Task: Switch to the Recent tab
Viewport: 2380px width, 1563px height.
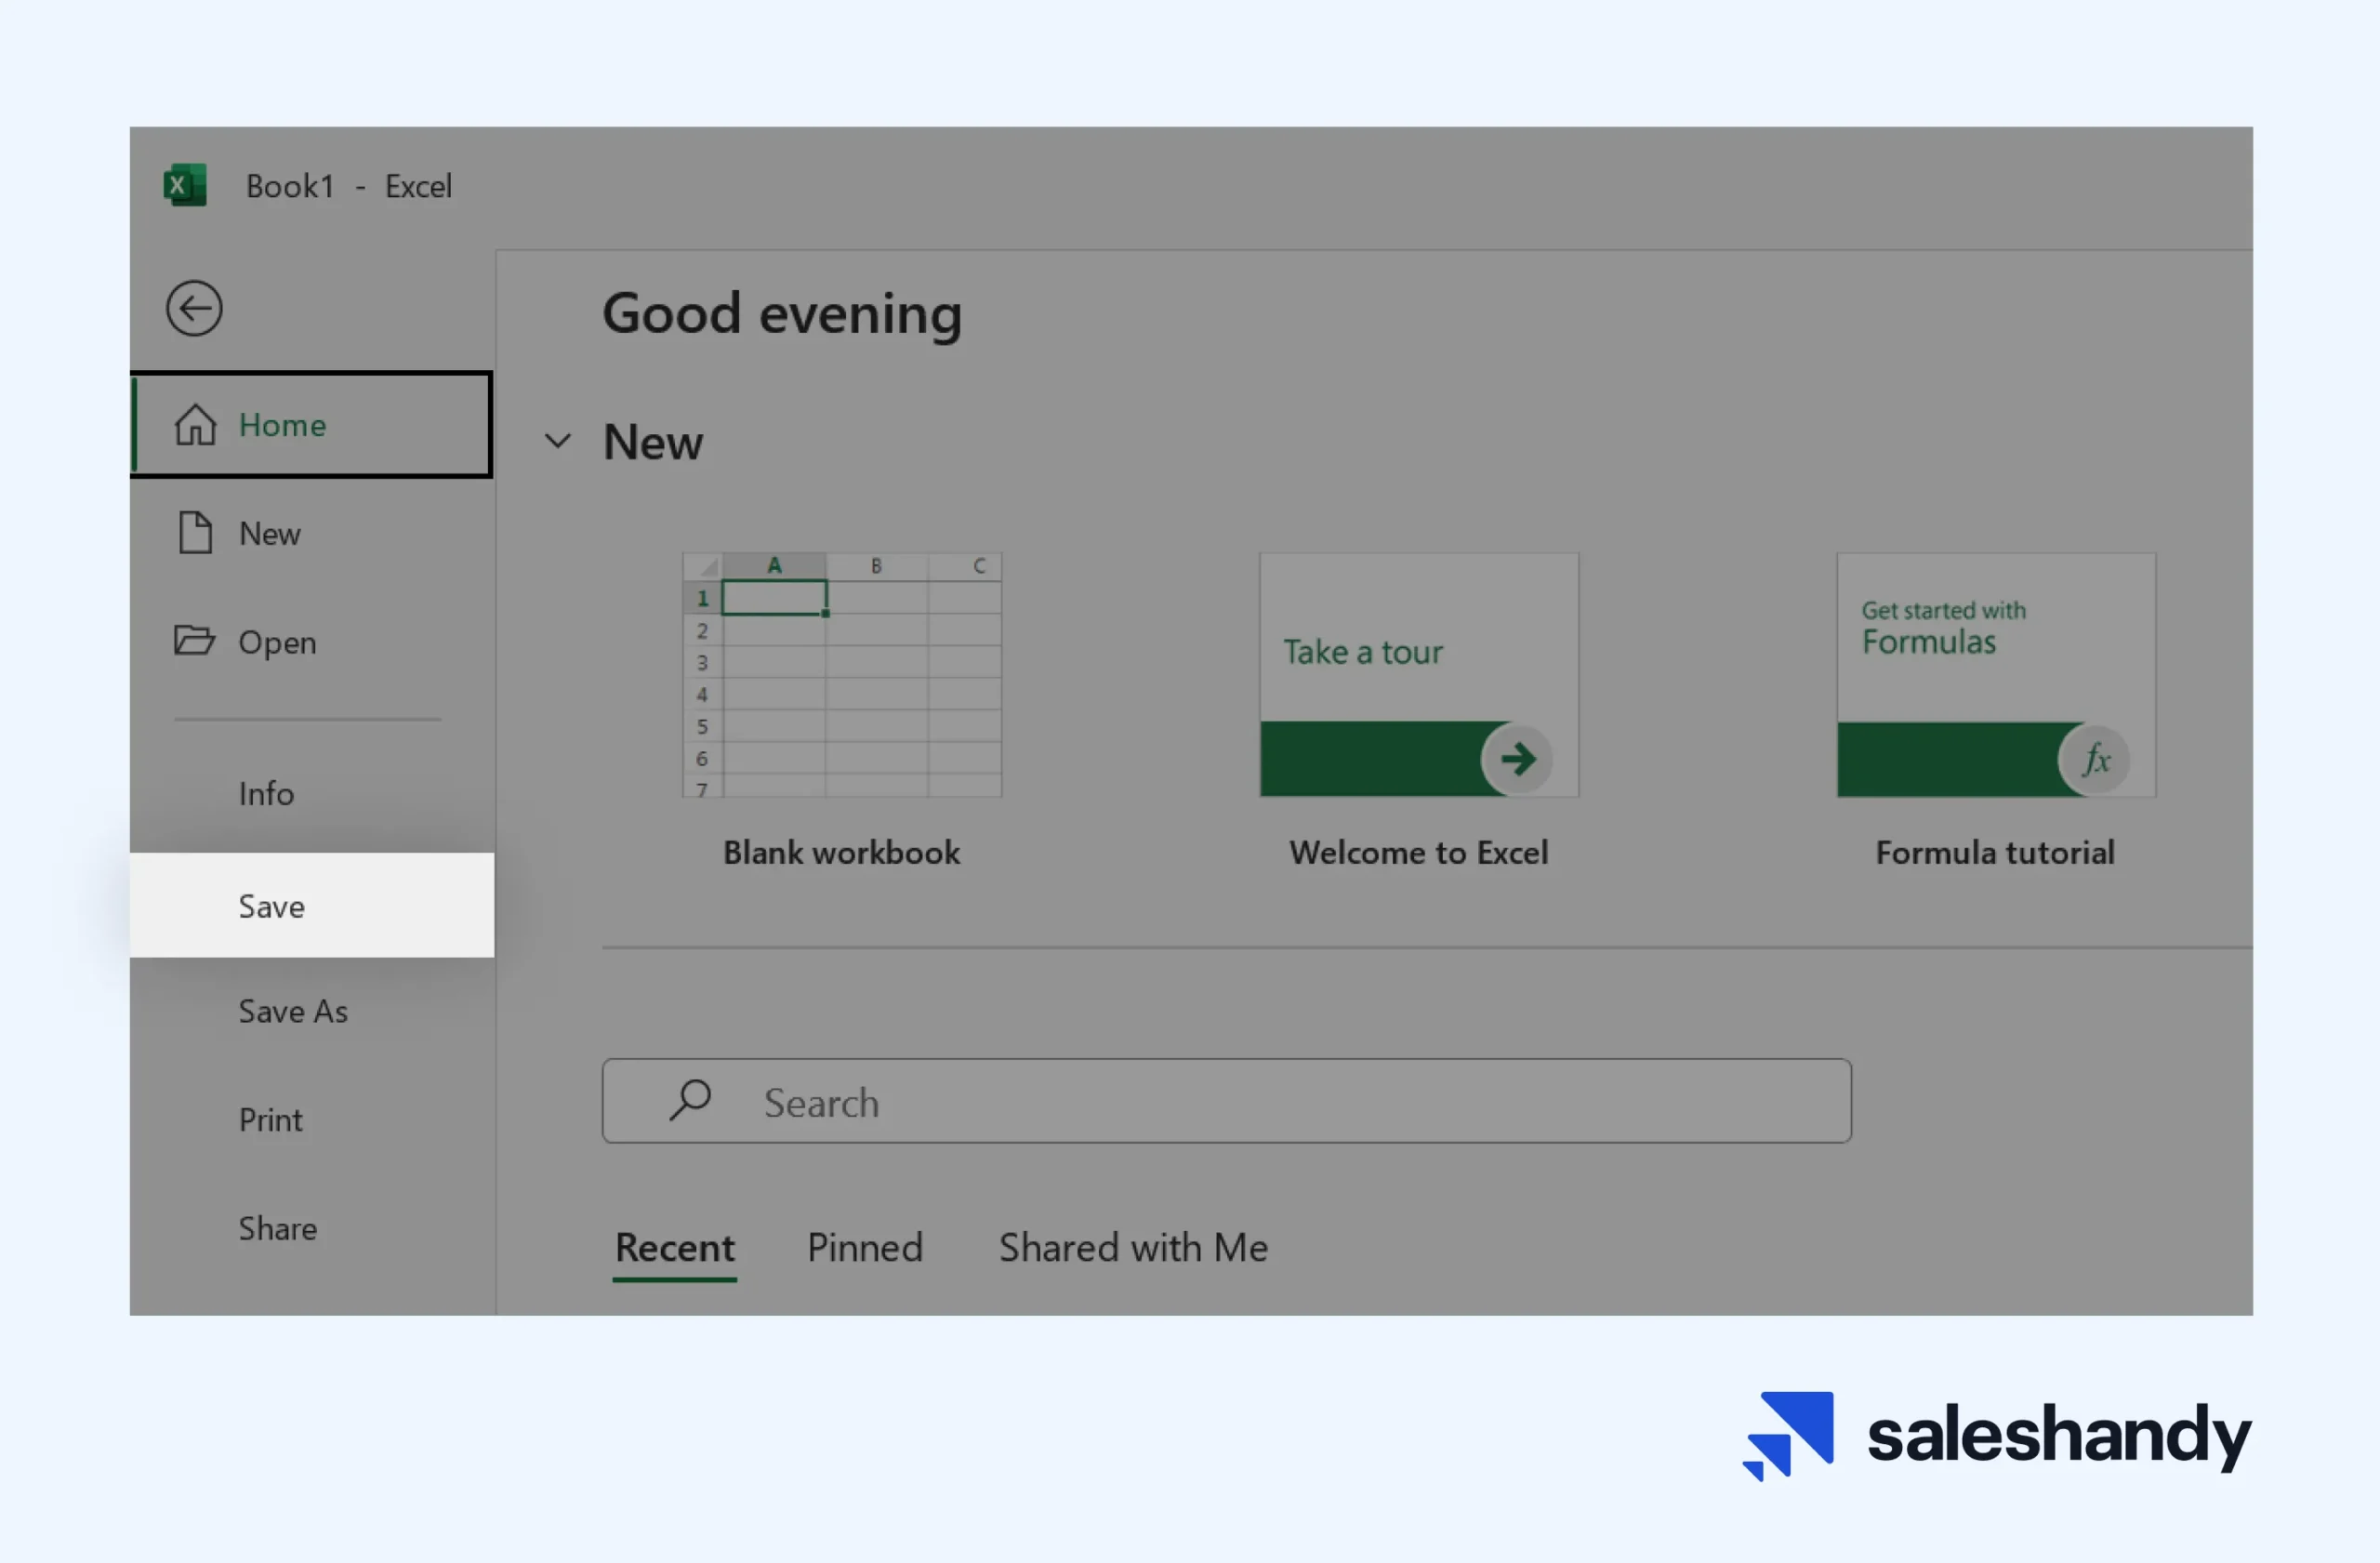Action: pos(675,1249)
